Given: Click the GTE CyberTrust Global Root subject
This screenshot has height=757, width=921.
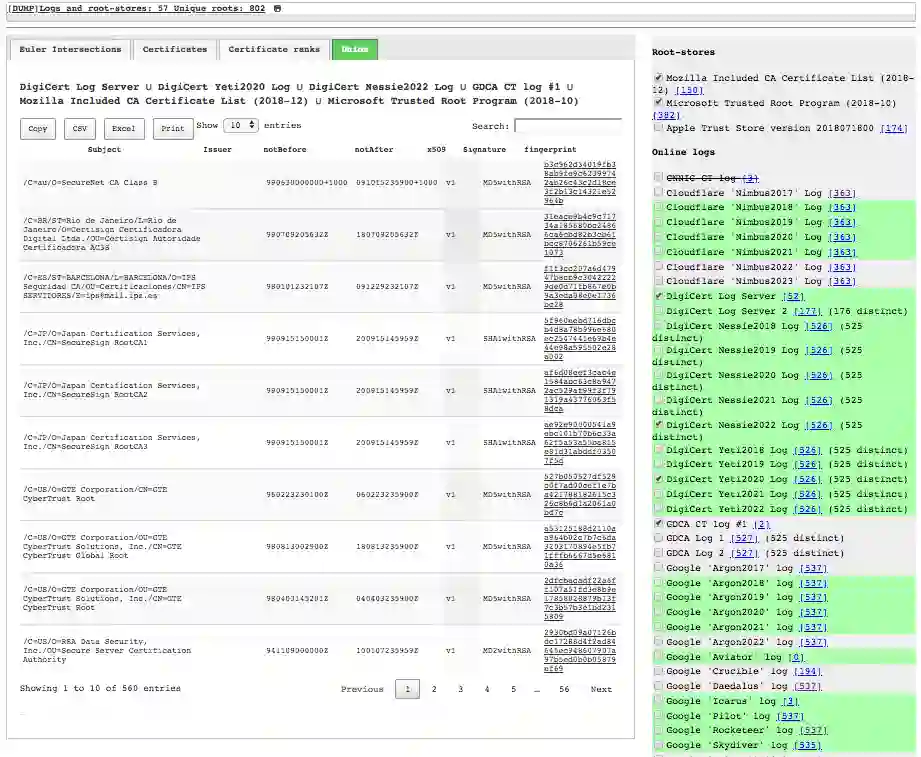Looking at the screenshot, I should [x=95, y=546].
